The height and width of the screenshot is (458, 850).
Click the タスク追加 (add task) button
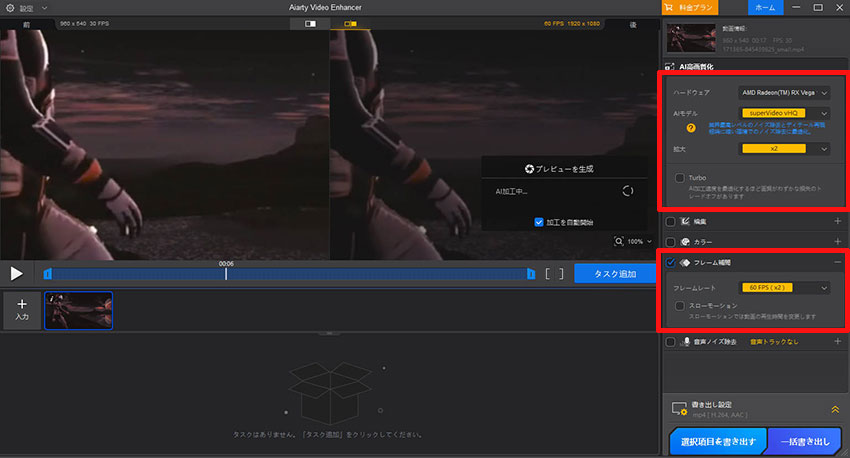point(615,274)
